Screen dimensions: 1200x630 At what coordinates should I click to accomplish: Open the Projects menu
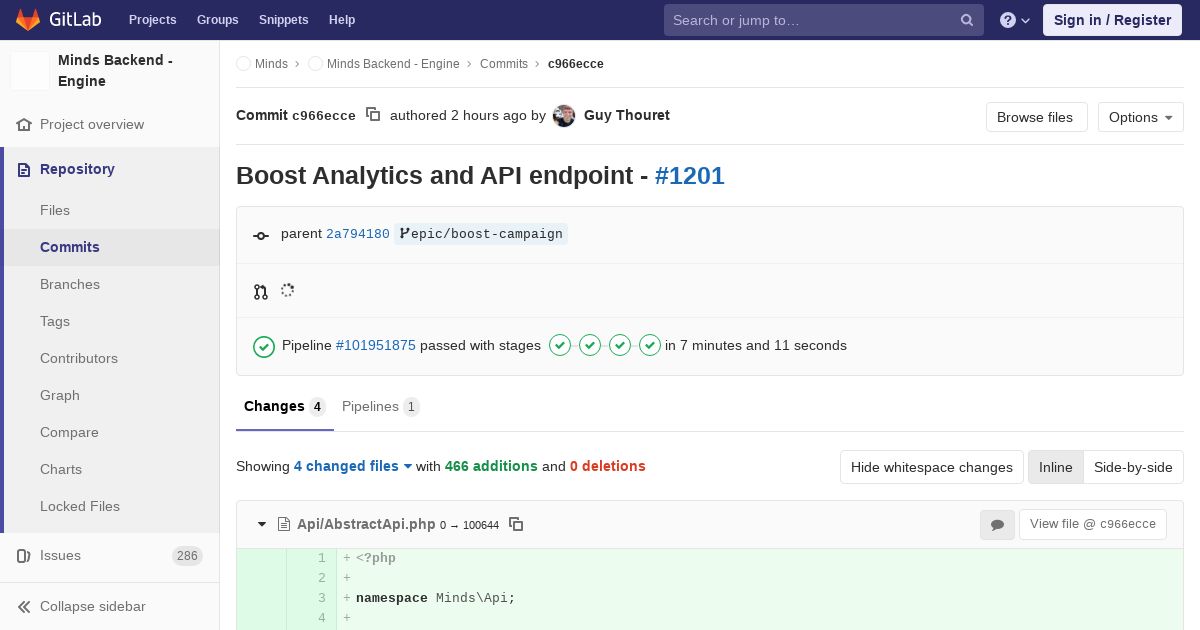(152, 20)
